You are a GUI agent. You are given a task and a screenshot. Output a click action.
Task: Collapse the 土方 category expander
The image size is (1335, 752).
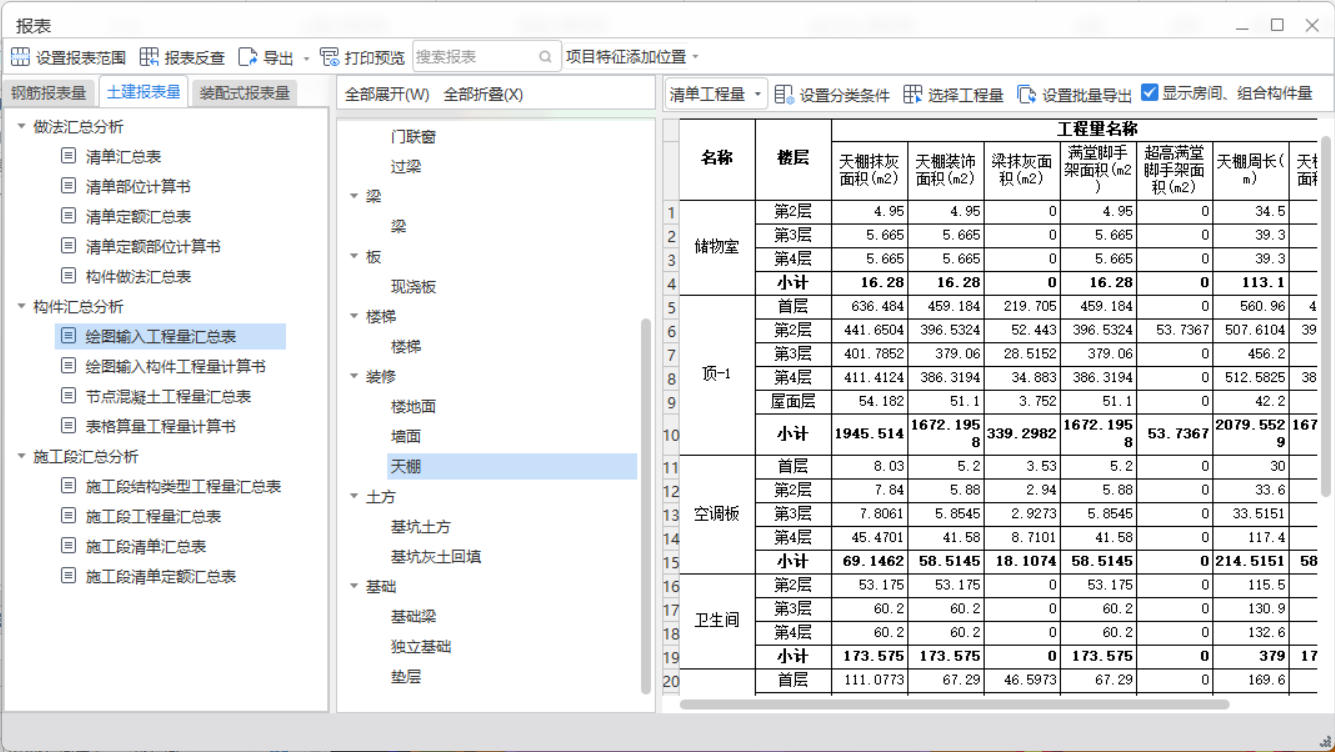pos(354,496)
